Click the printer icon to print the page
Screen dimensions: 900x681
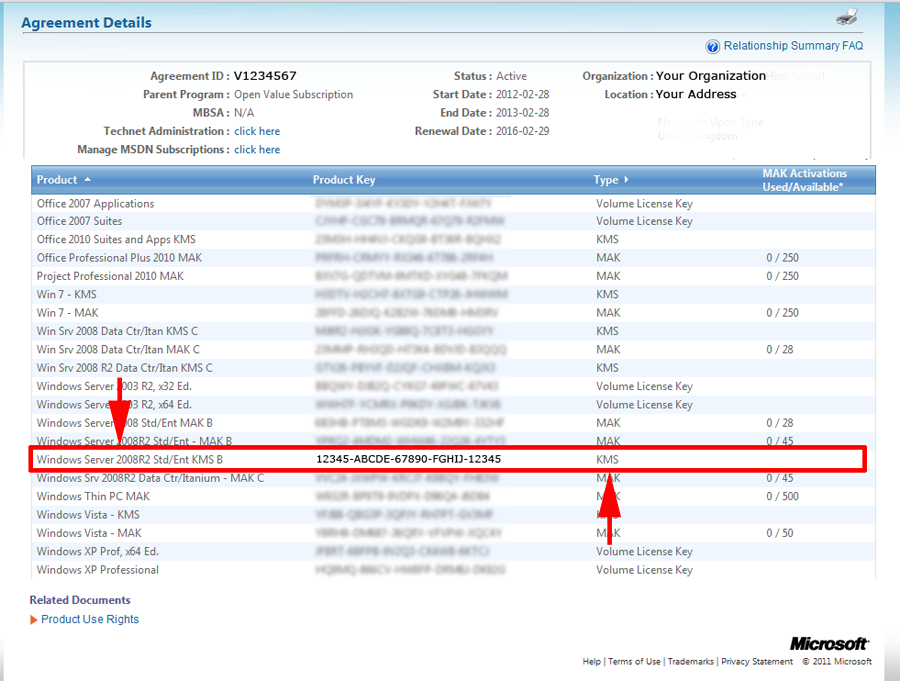click(x=848, y=17)
